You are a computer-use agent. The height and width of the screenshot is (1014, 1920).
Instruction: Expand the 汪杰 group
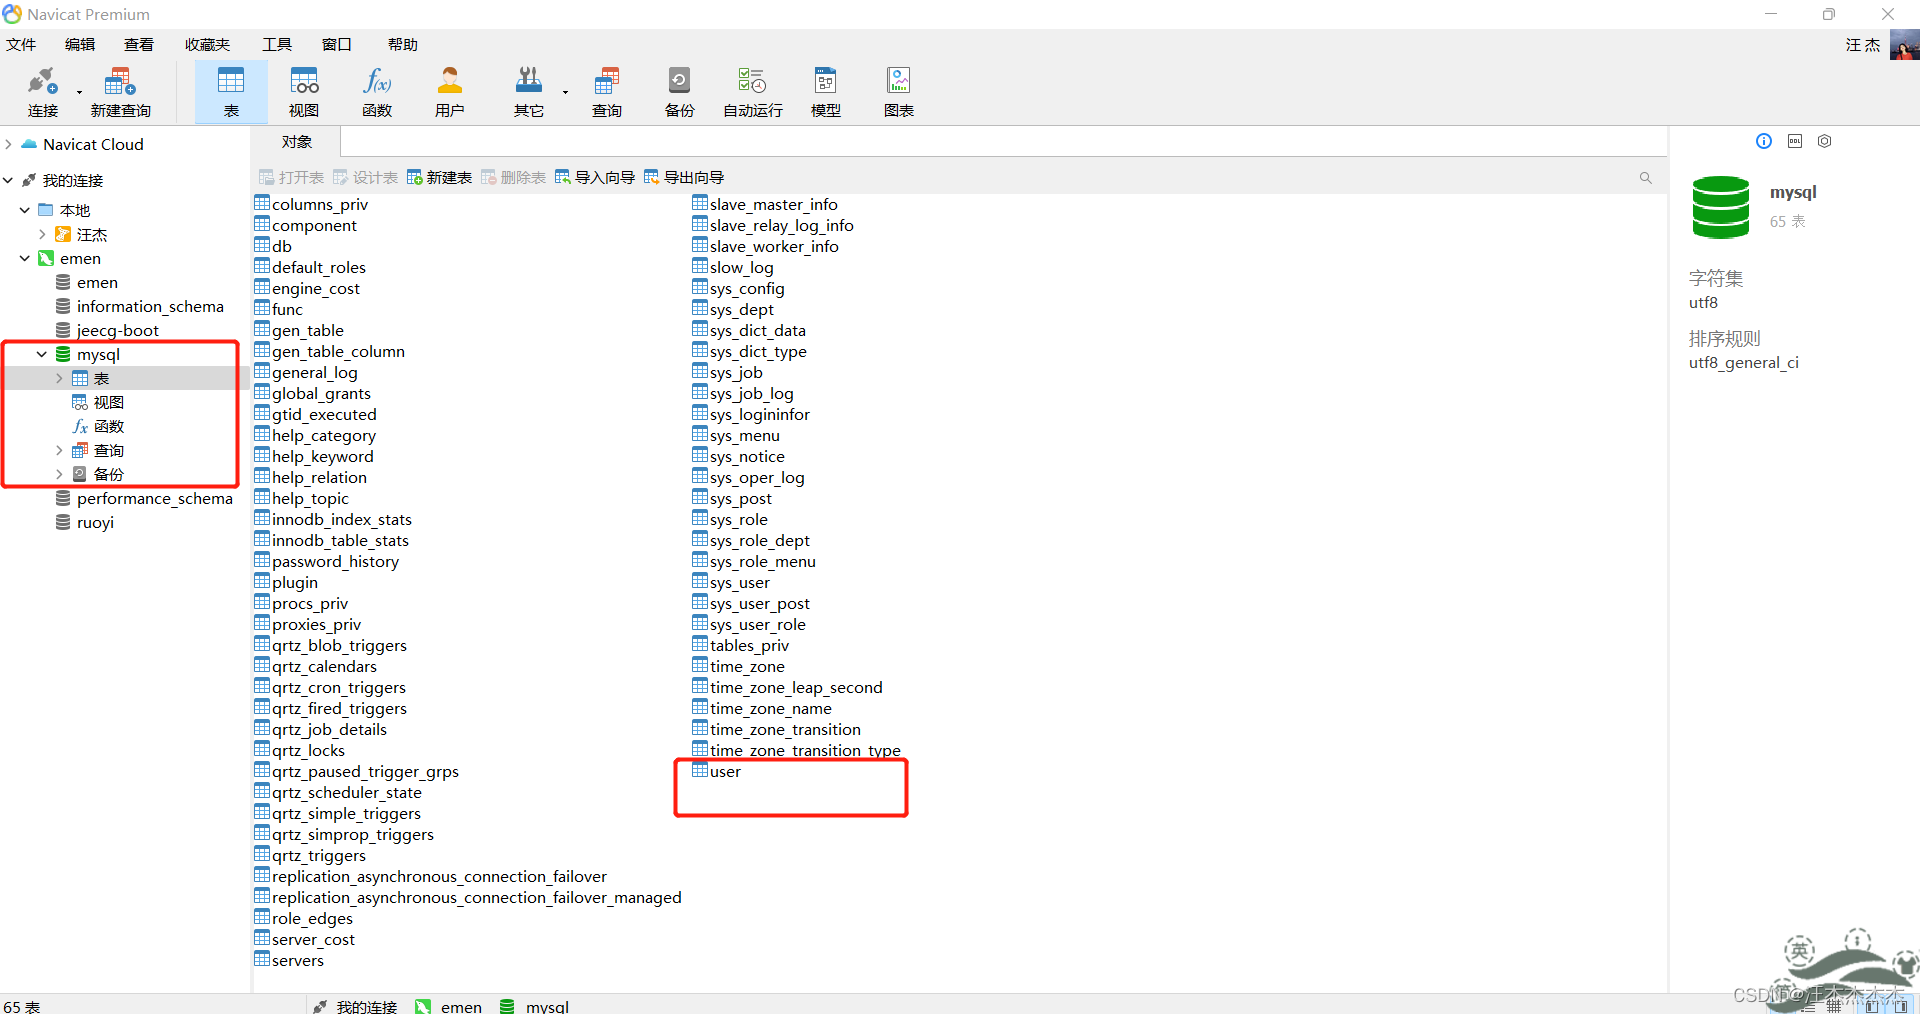[x=42, y=234]
